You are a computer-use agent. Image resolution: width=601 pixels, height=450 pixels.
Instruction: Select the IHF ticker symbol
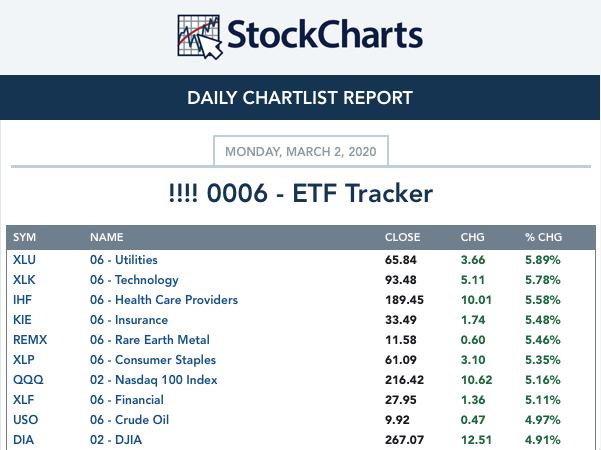(x=22, y=300)
